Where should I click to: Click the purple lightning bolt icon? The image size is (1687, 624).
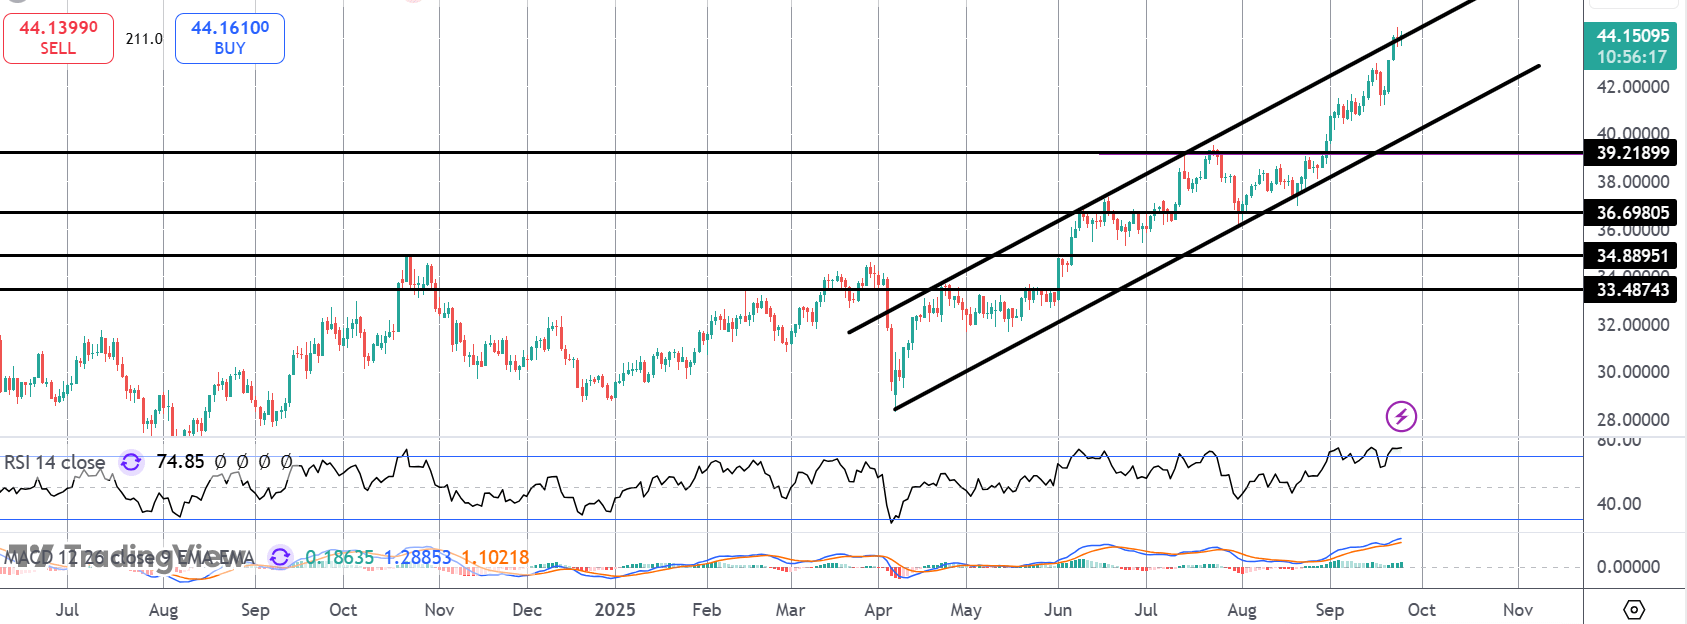1401,416
